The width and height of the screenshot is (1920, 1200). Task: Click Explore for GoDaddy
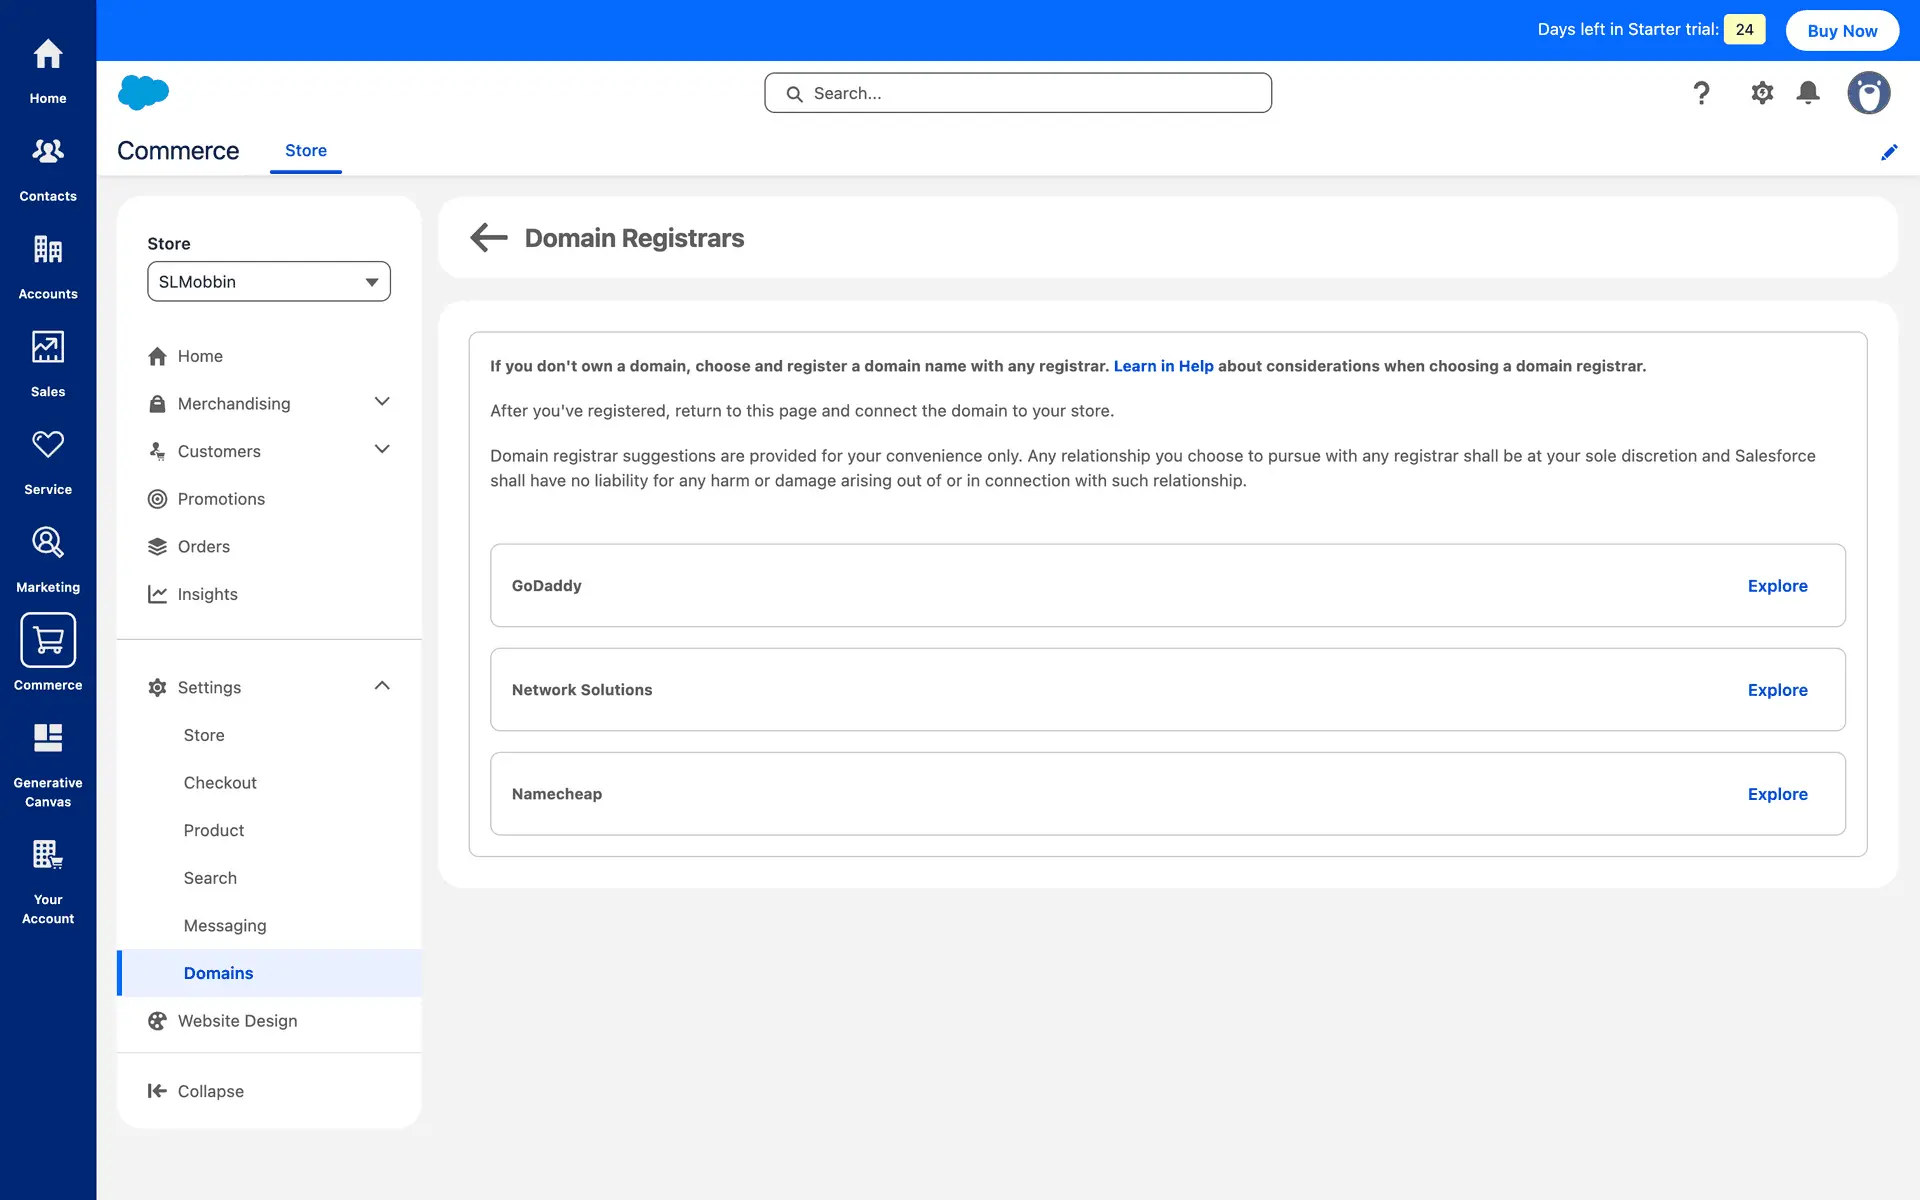pyautogui.click(x=1776, y=586)
